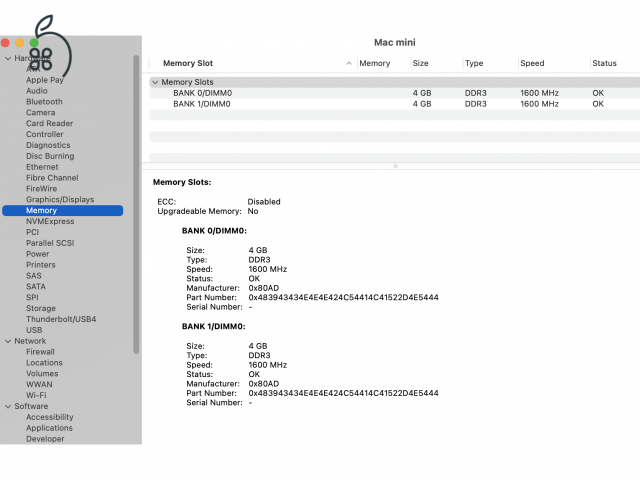Click ECC Disabled value
The height and width of the screenshot is (480, 640).
coord(264,202)
